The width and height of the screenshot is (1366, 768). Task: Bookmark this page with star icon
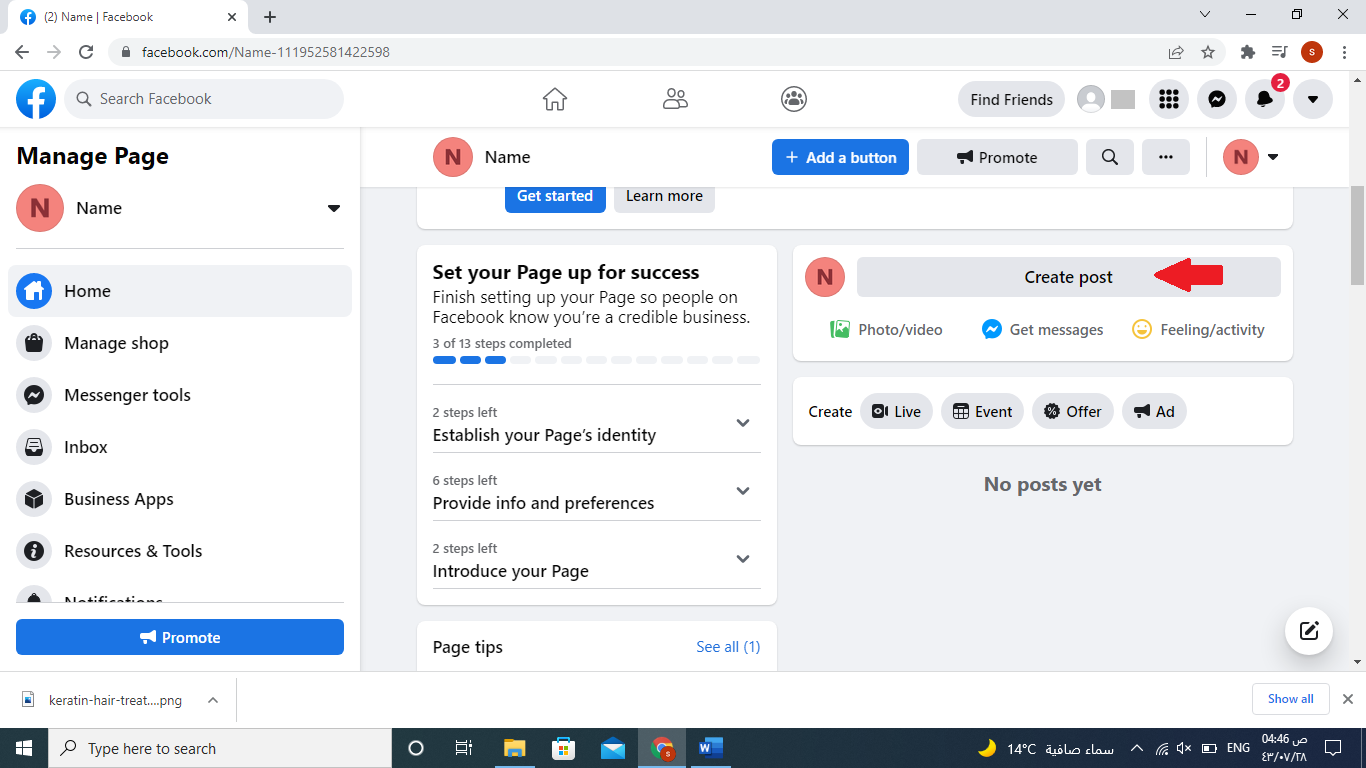[1207, 52]
